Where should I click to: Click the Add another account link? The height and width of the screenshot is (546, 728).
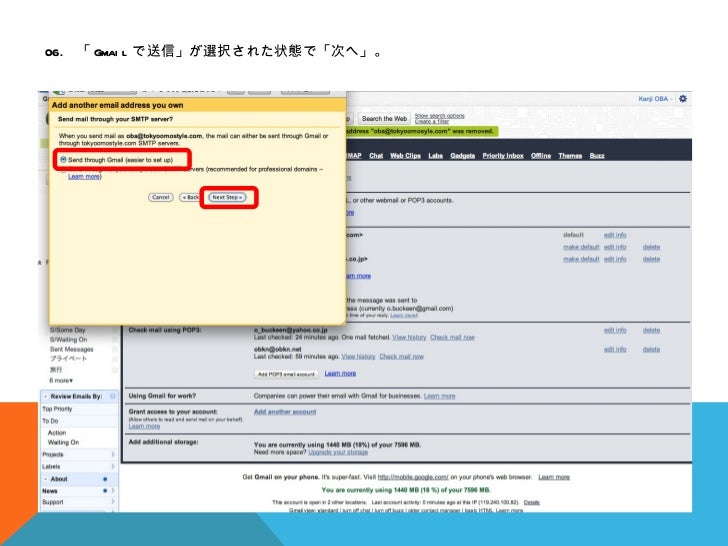coord(285,412)
